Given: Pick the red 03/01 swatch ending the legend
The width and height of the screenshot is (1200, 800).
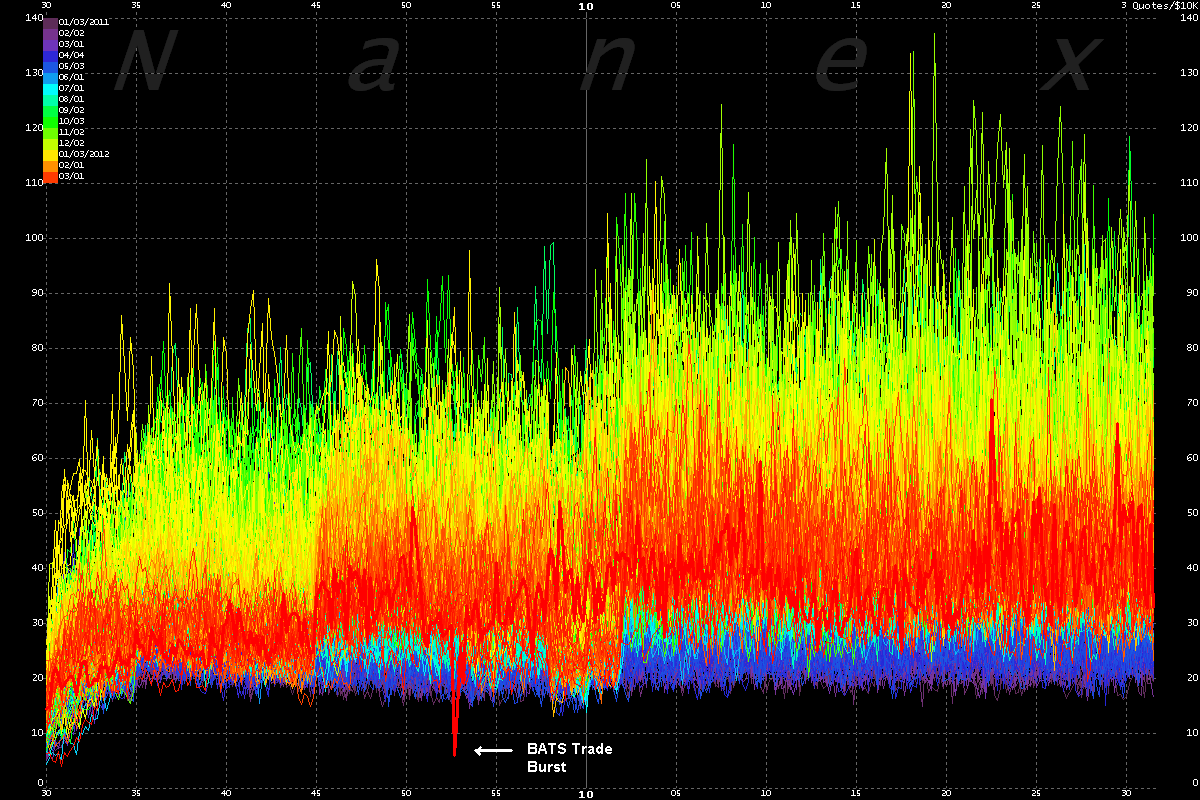Looking at the screenshot, I should [x=51, y=176].
